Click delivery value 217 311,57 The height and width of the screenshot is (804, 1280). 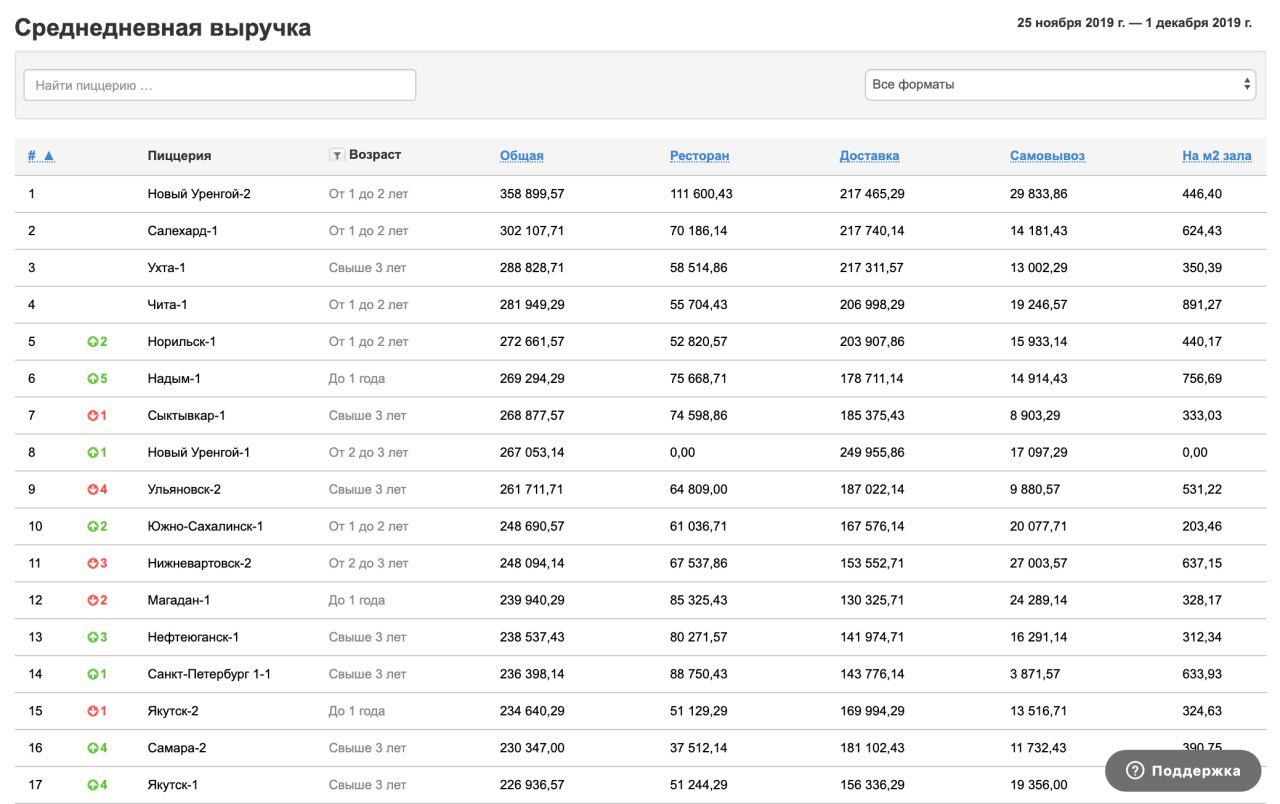[x=872, y=268]
